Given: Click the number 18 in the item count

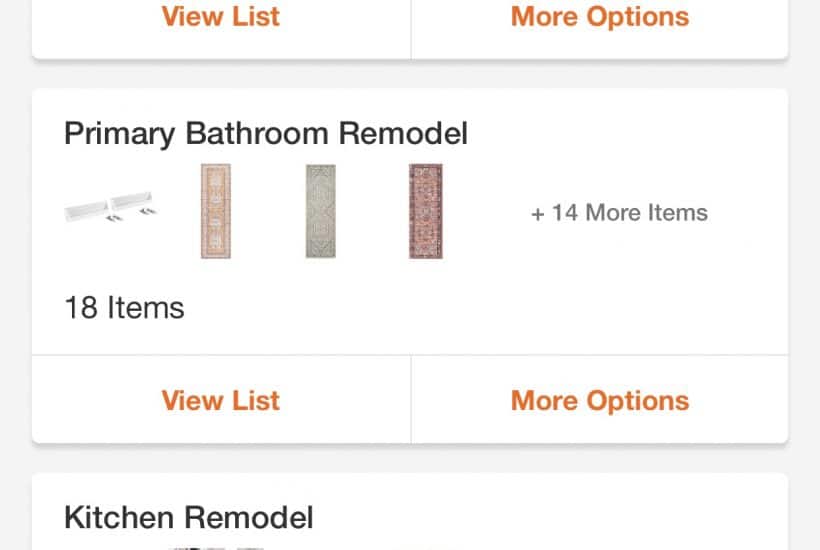Looking at the screenshot, I should pyautogui.click(x=81, y=307).
